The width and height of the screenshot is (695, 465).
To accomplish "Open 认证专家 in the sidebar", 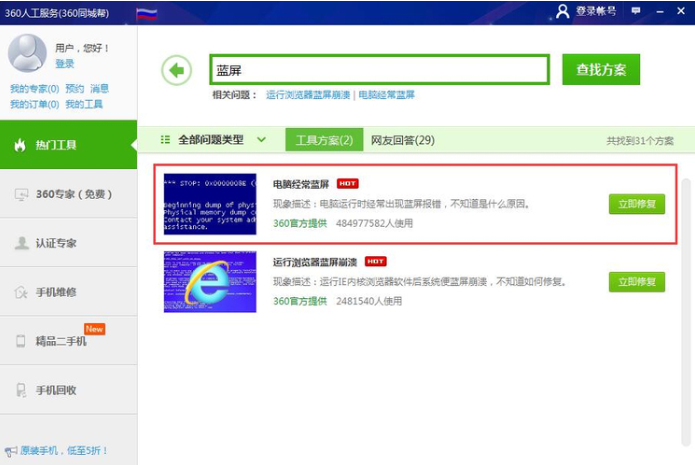I will (56, 243).
